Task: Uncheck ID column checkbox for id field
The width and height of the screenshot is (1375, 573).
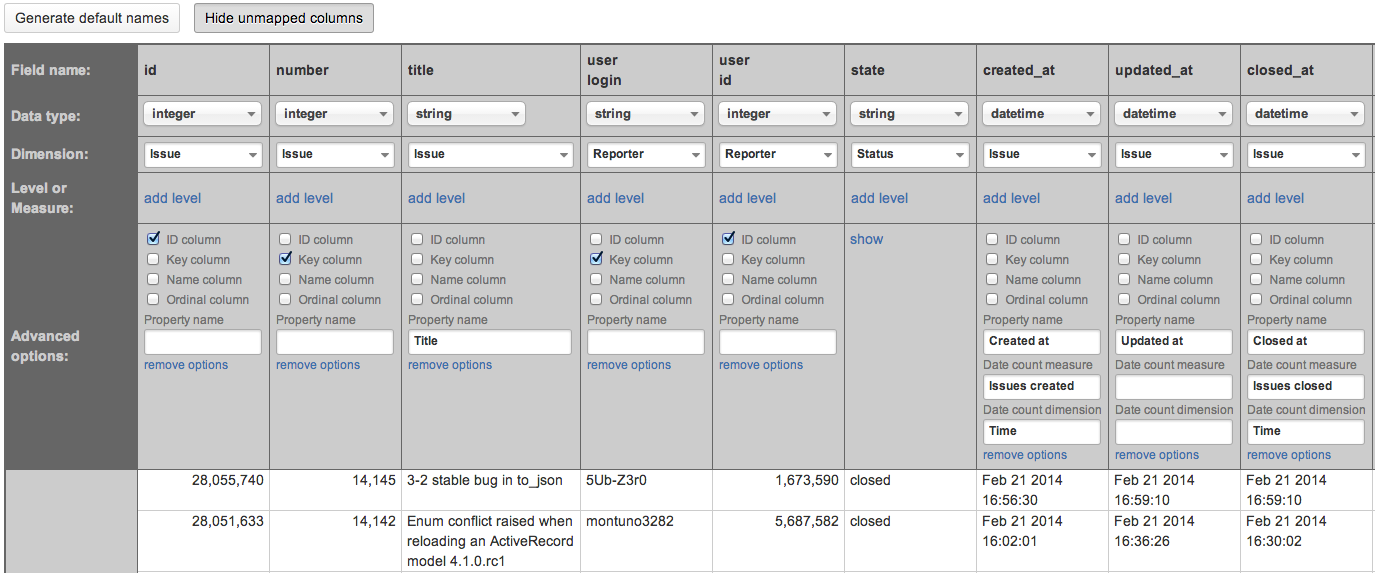Action: click(x=153, y=239)
